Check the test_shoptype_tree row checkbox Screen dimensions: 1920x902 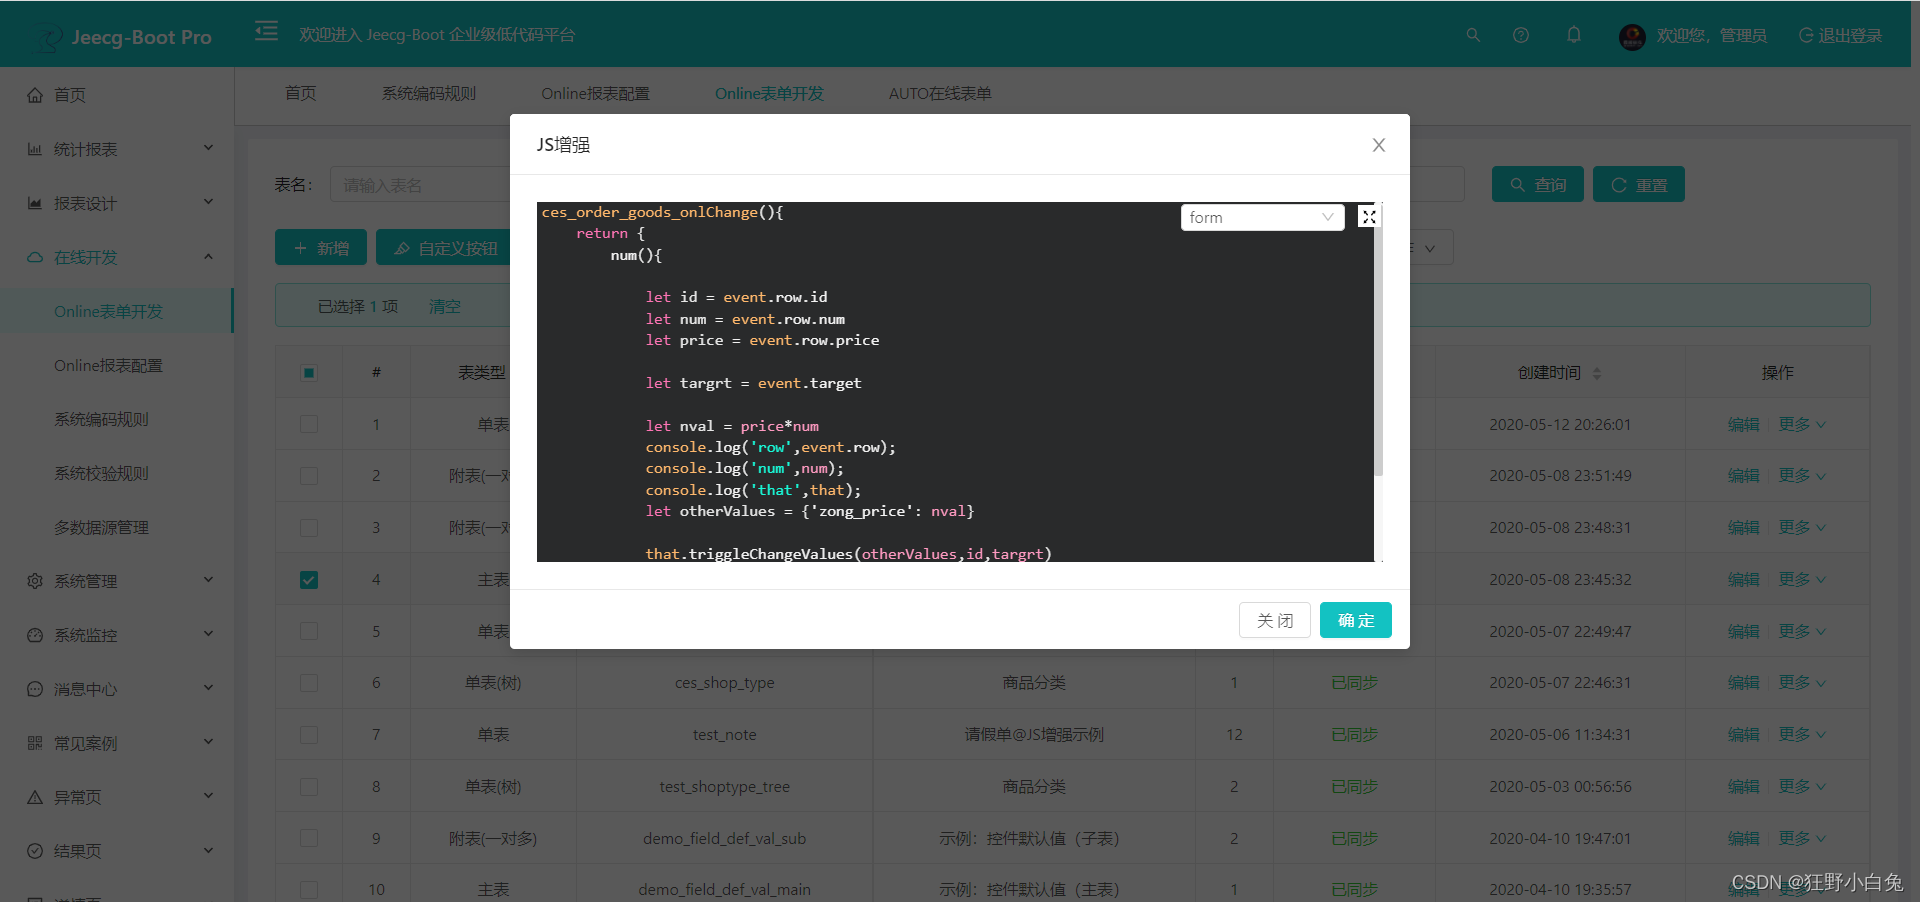309,787
